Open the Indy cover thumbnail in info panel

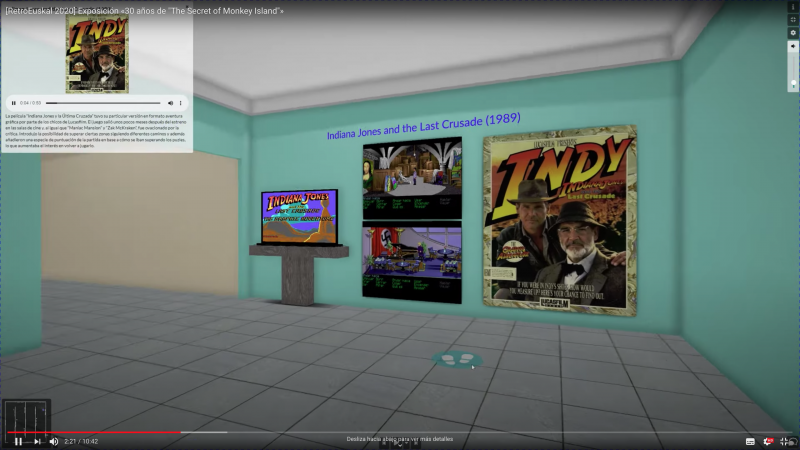point(97,54)
